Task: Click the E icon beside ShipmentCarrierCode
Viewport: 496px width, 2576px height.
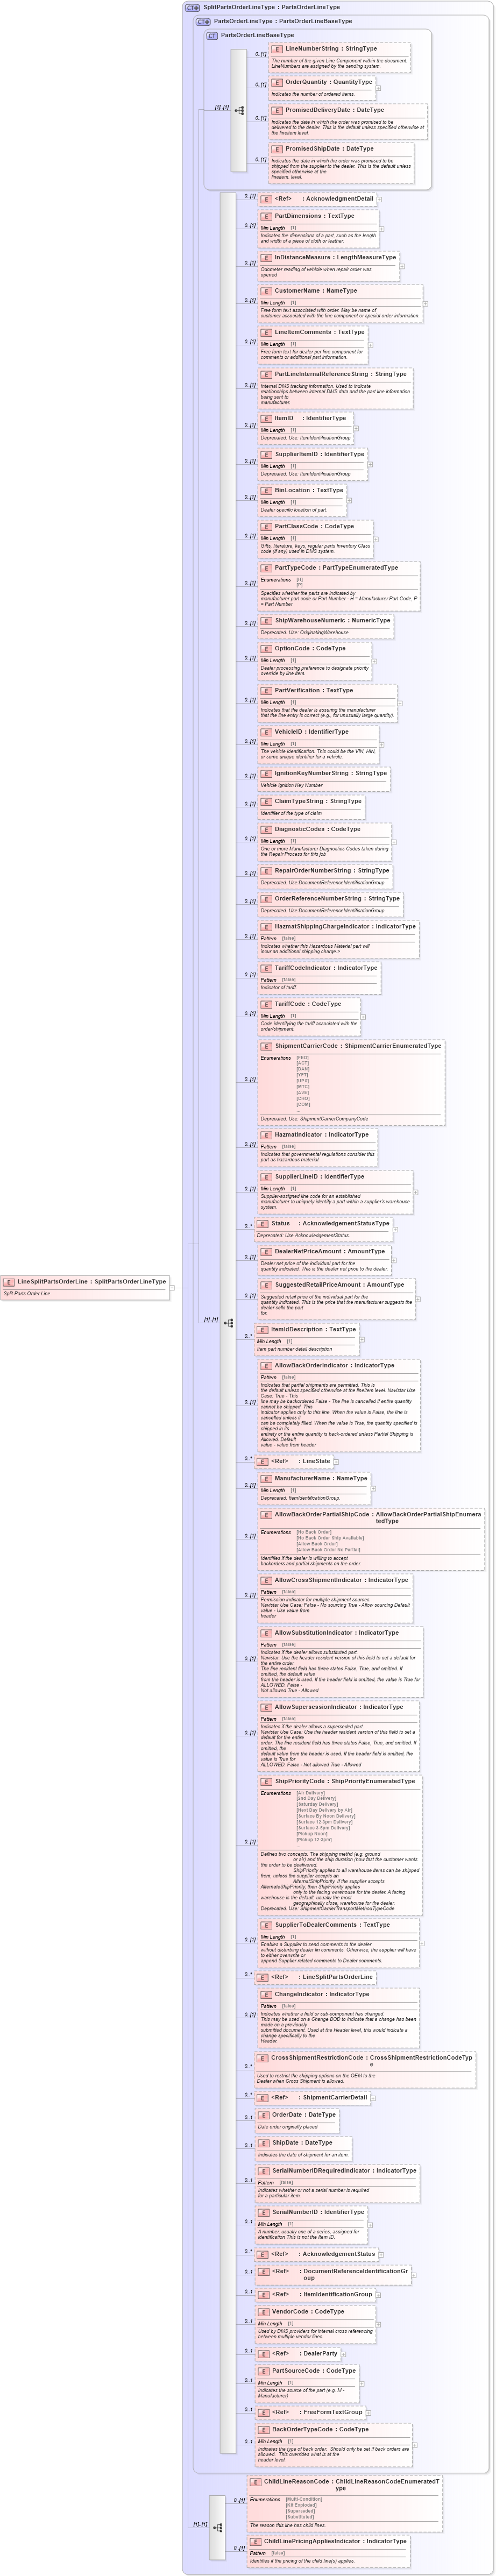Action: (x=267, y=1045)
